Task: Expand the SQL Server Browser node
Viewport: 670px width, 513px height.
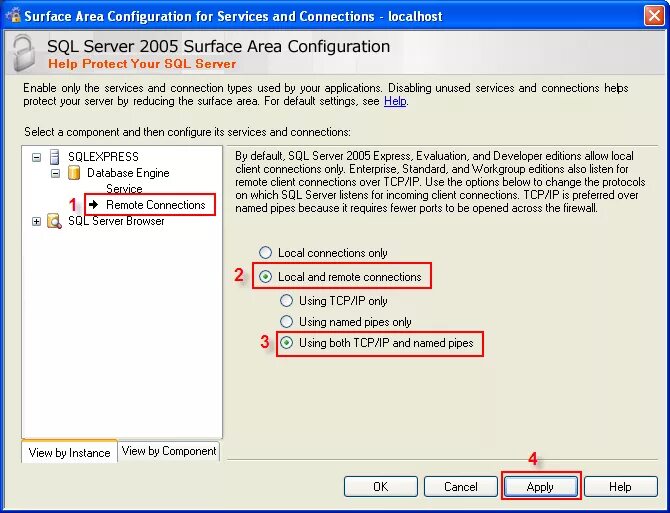Action: (37, 222)
